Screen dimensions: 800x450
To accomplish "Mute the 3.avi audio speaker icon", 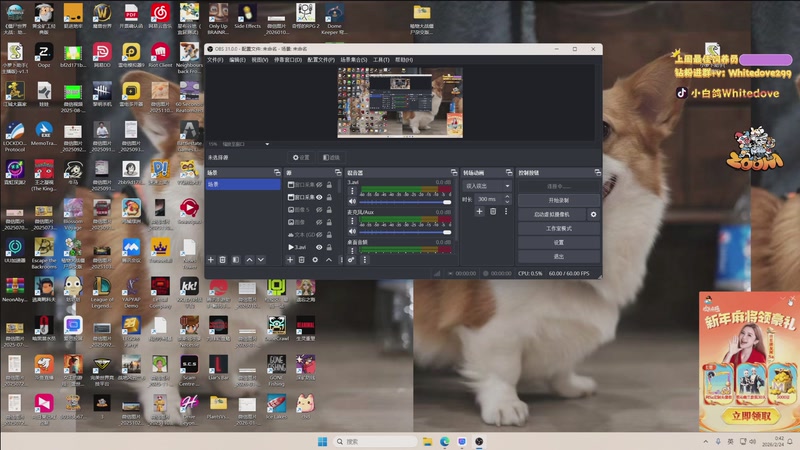I will [352, 202].
